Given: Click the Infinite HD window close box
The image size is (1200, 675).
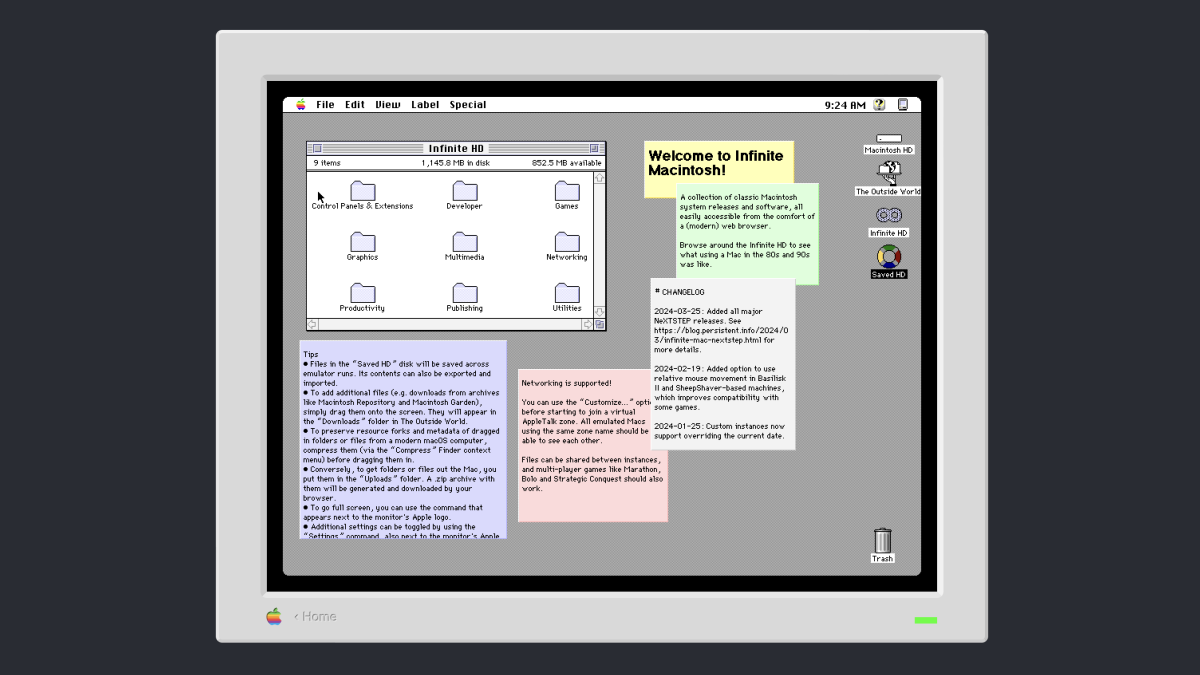Looking at the screenshot, I should [317, 148].
